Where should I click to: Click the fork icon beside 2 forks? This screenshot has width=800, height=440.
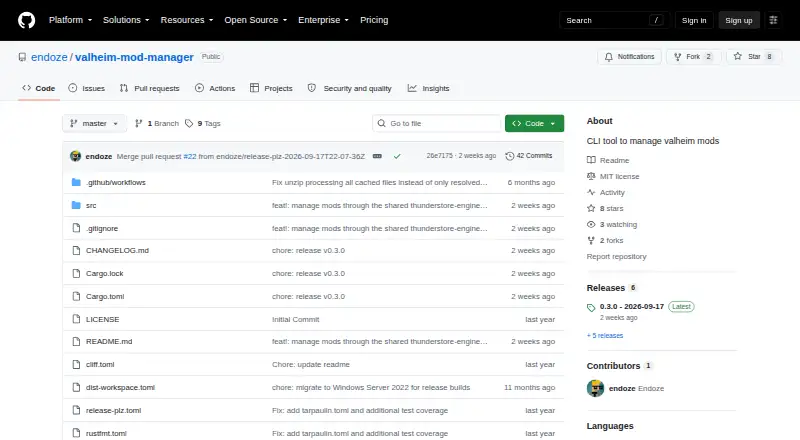(x=591, y=240)
